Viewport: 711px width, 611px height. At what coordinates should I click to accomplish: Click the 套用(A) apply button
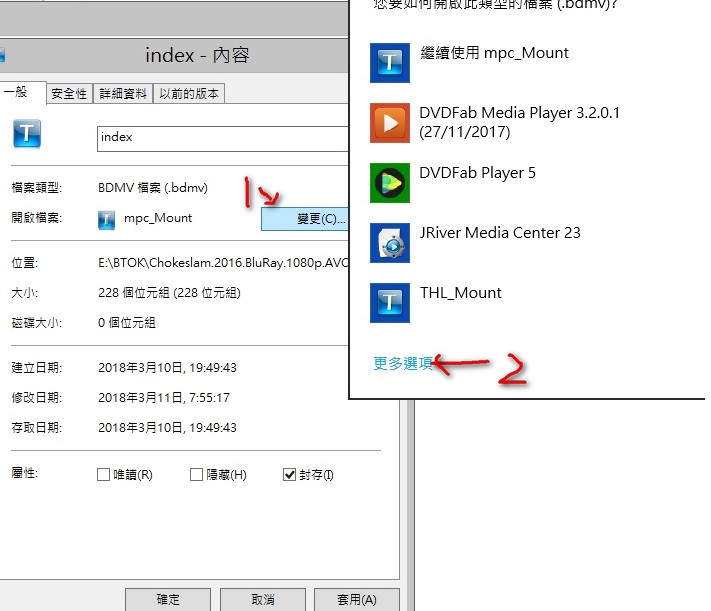pyautogui.click(x=357, y=600)
